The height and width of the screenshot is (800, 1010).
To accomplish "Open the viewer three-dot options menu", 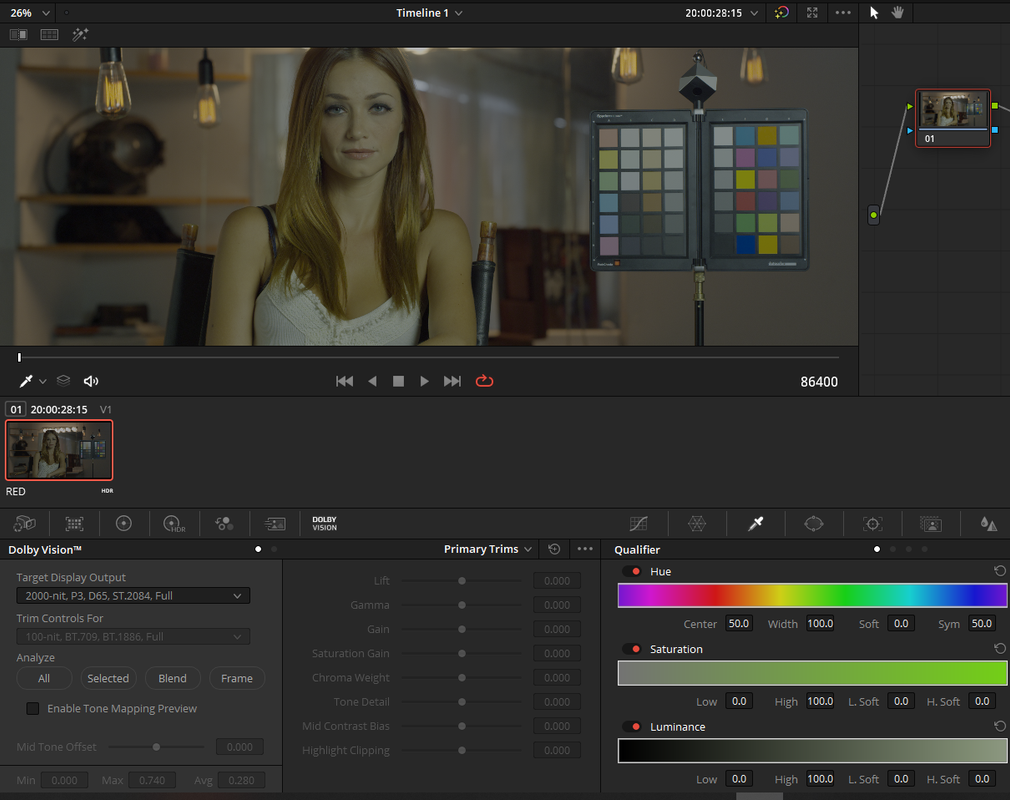I will point(843,13).
